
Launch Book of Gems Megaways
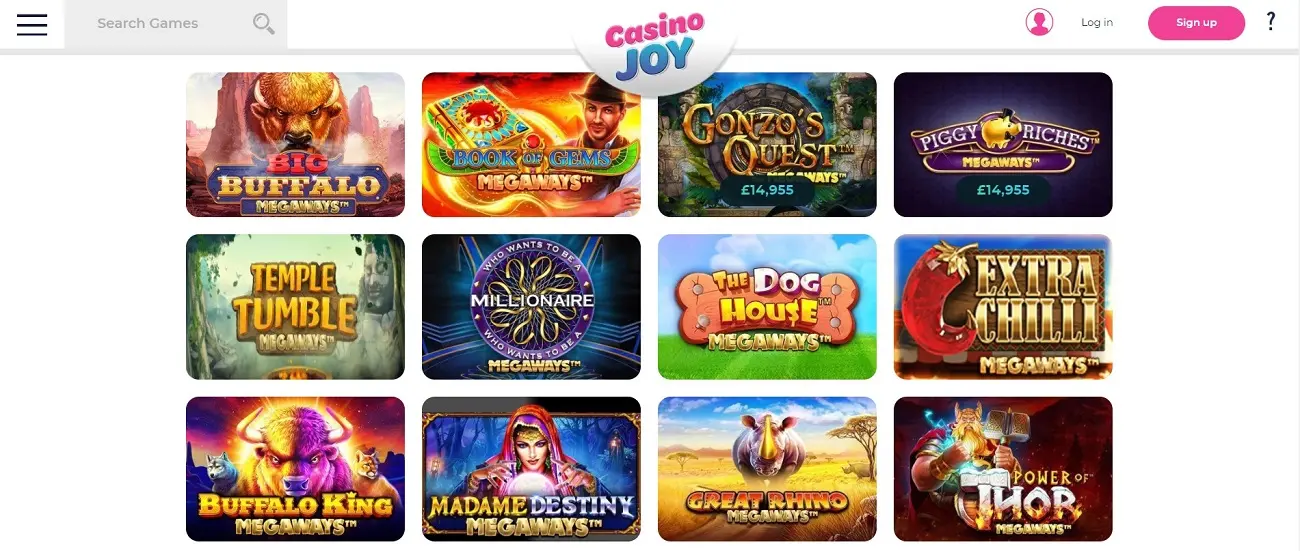click(531, 144)
